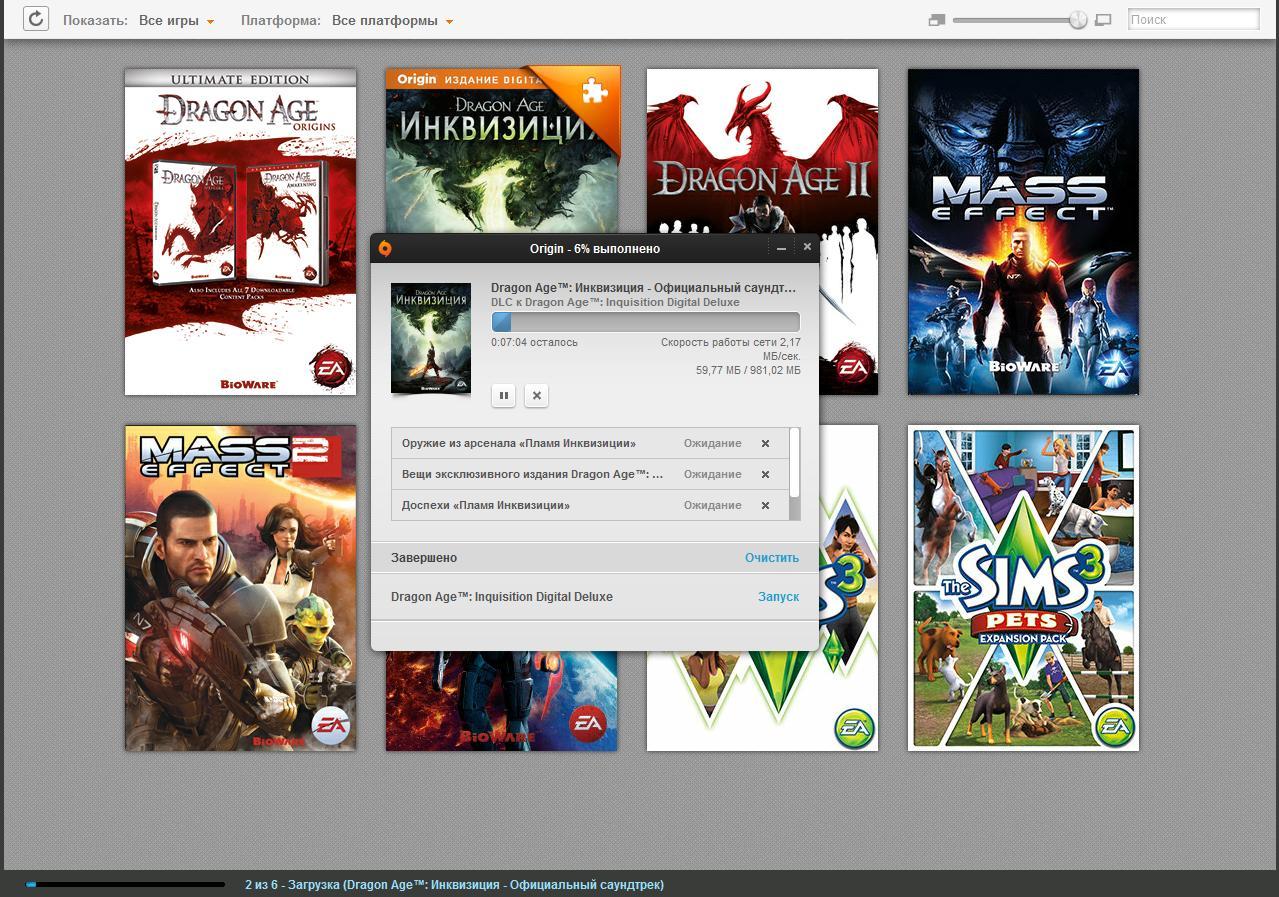The image size is (1279, 897).
Task: Open Dragon Age Инквизиция game tile
Action: 503,150
